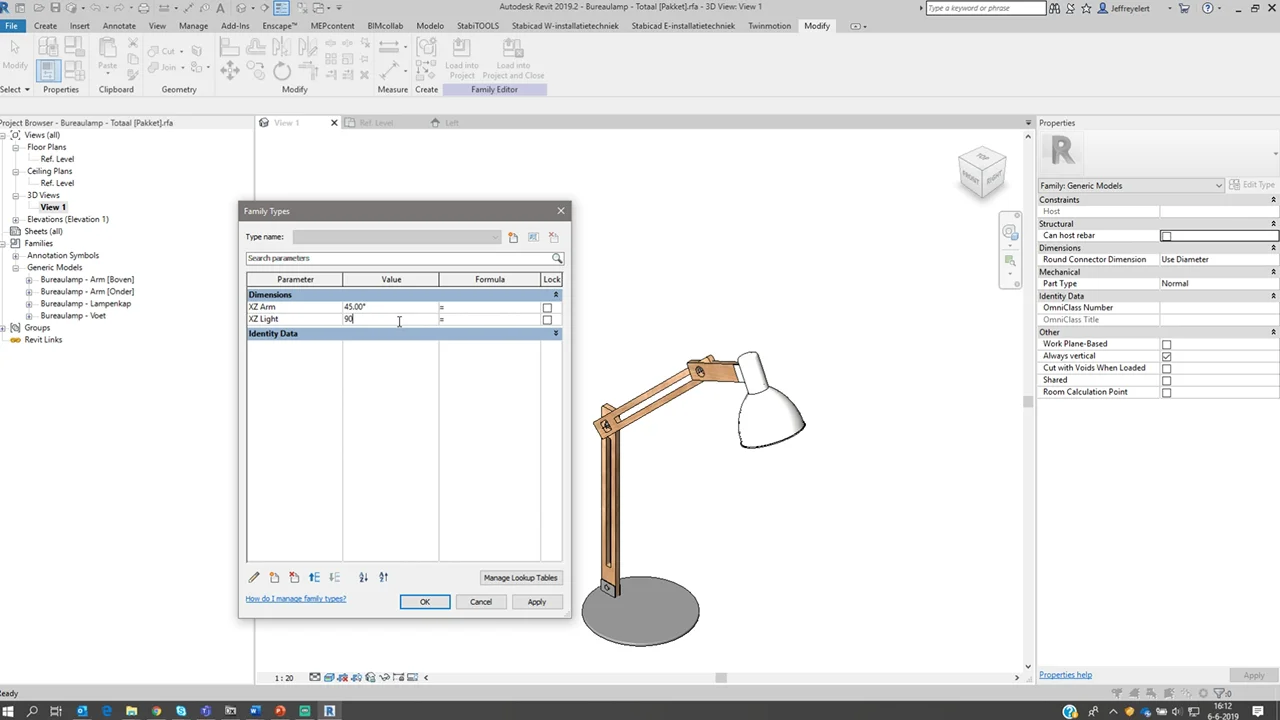Click the Search parameters field
This screenshot has height=720, width=1280.
point(399,258)
